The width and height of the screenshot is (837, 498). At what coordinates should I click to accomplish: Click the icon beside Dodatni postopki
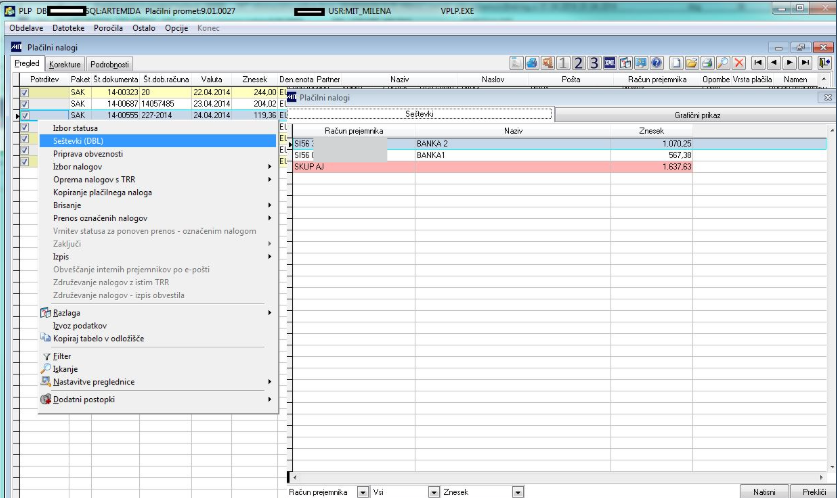46,399
